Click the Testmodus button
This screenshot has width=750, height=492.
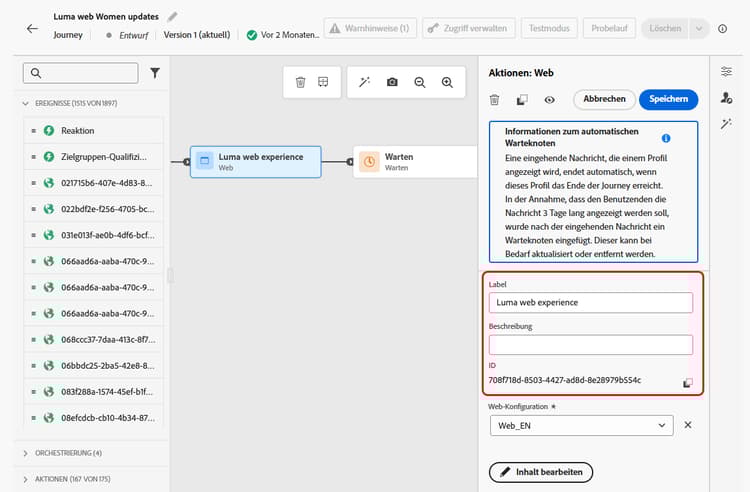point(549,28)
